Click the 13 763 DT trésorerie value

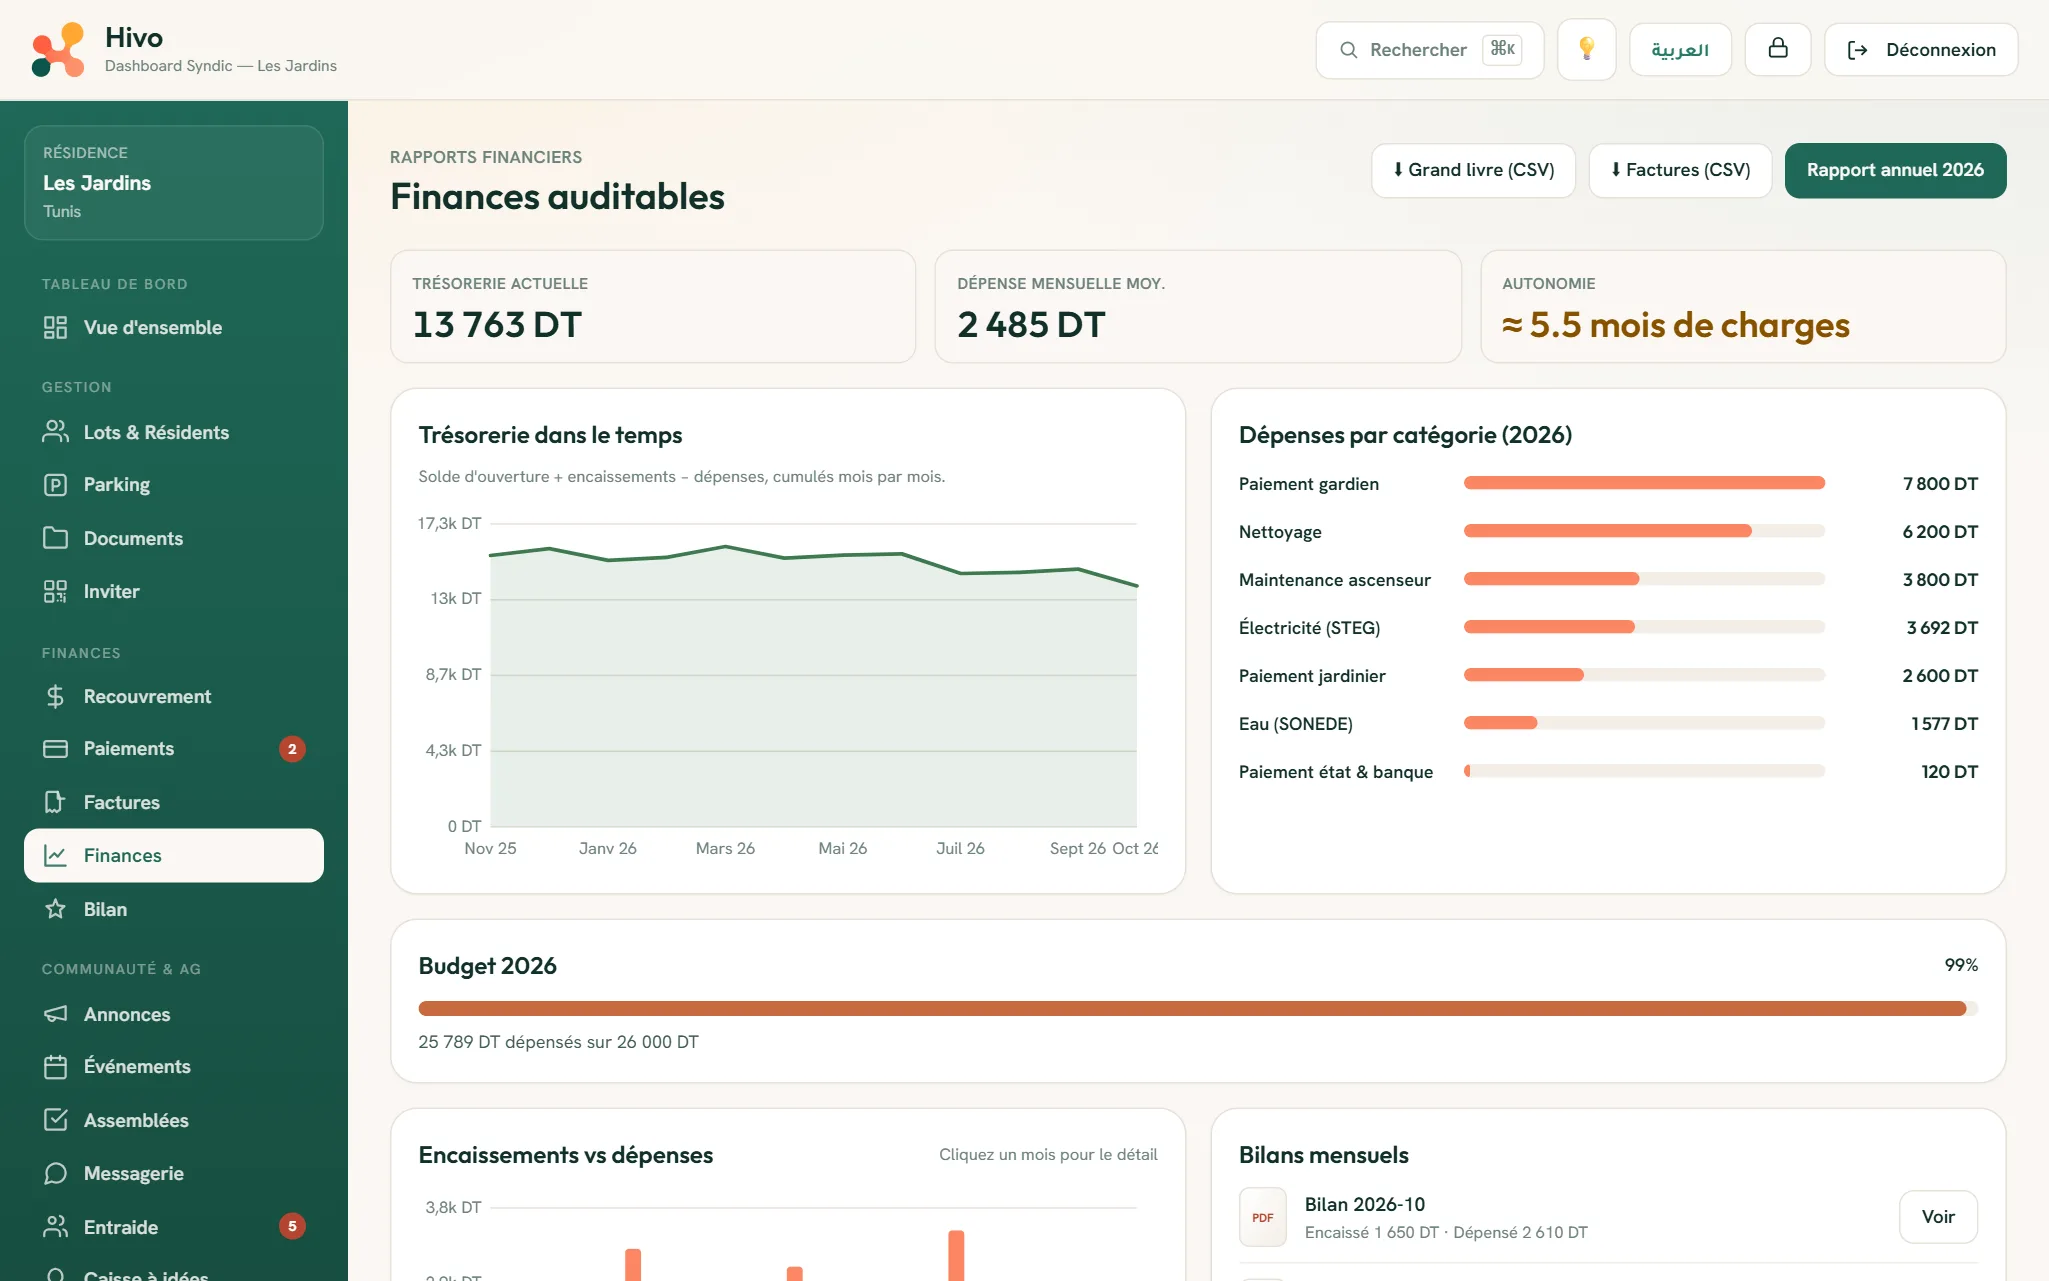click(497, 325)
